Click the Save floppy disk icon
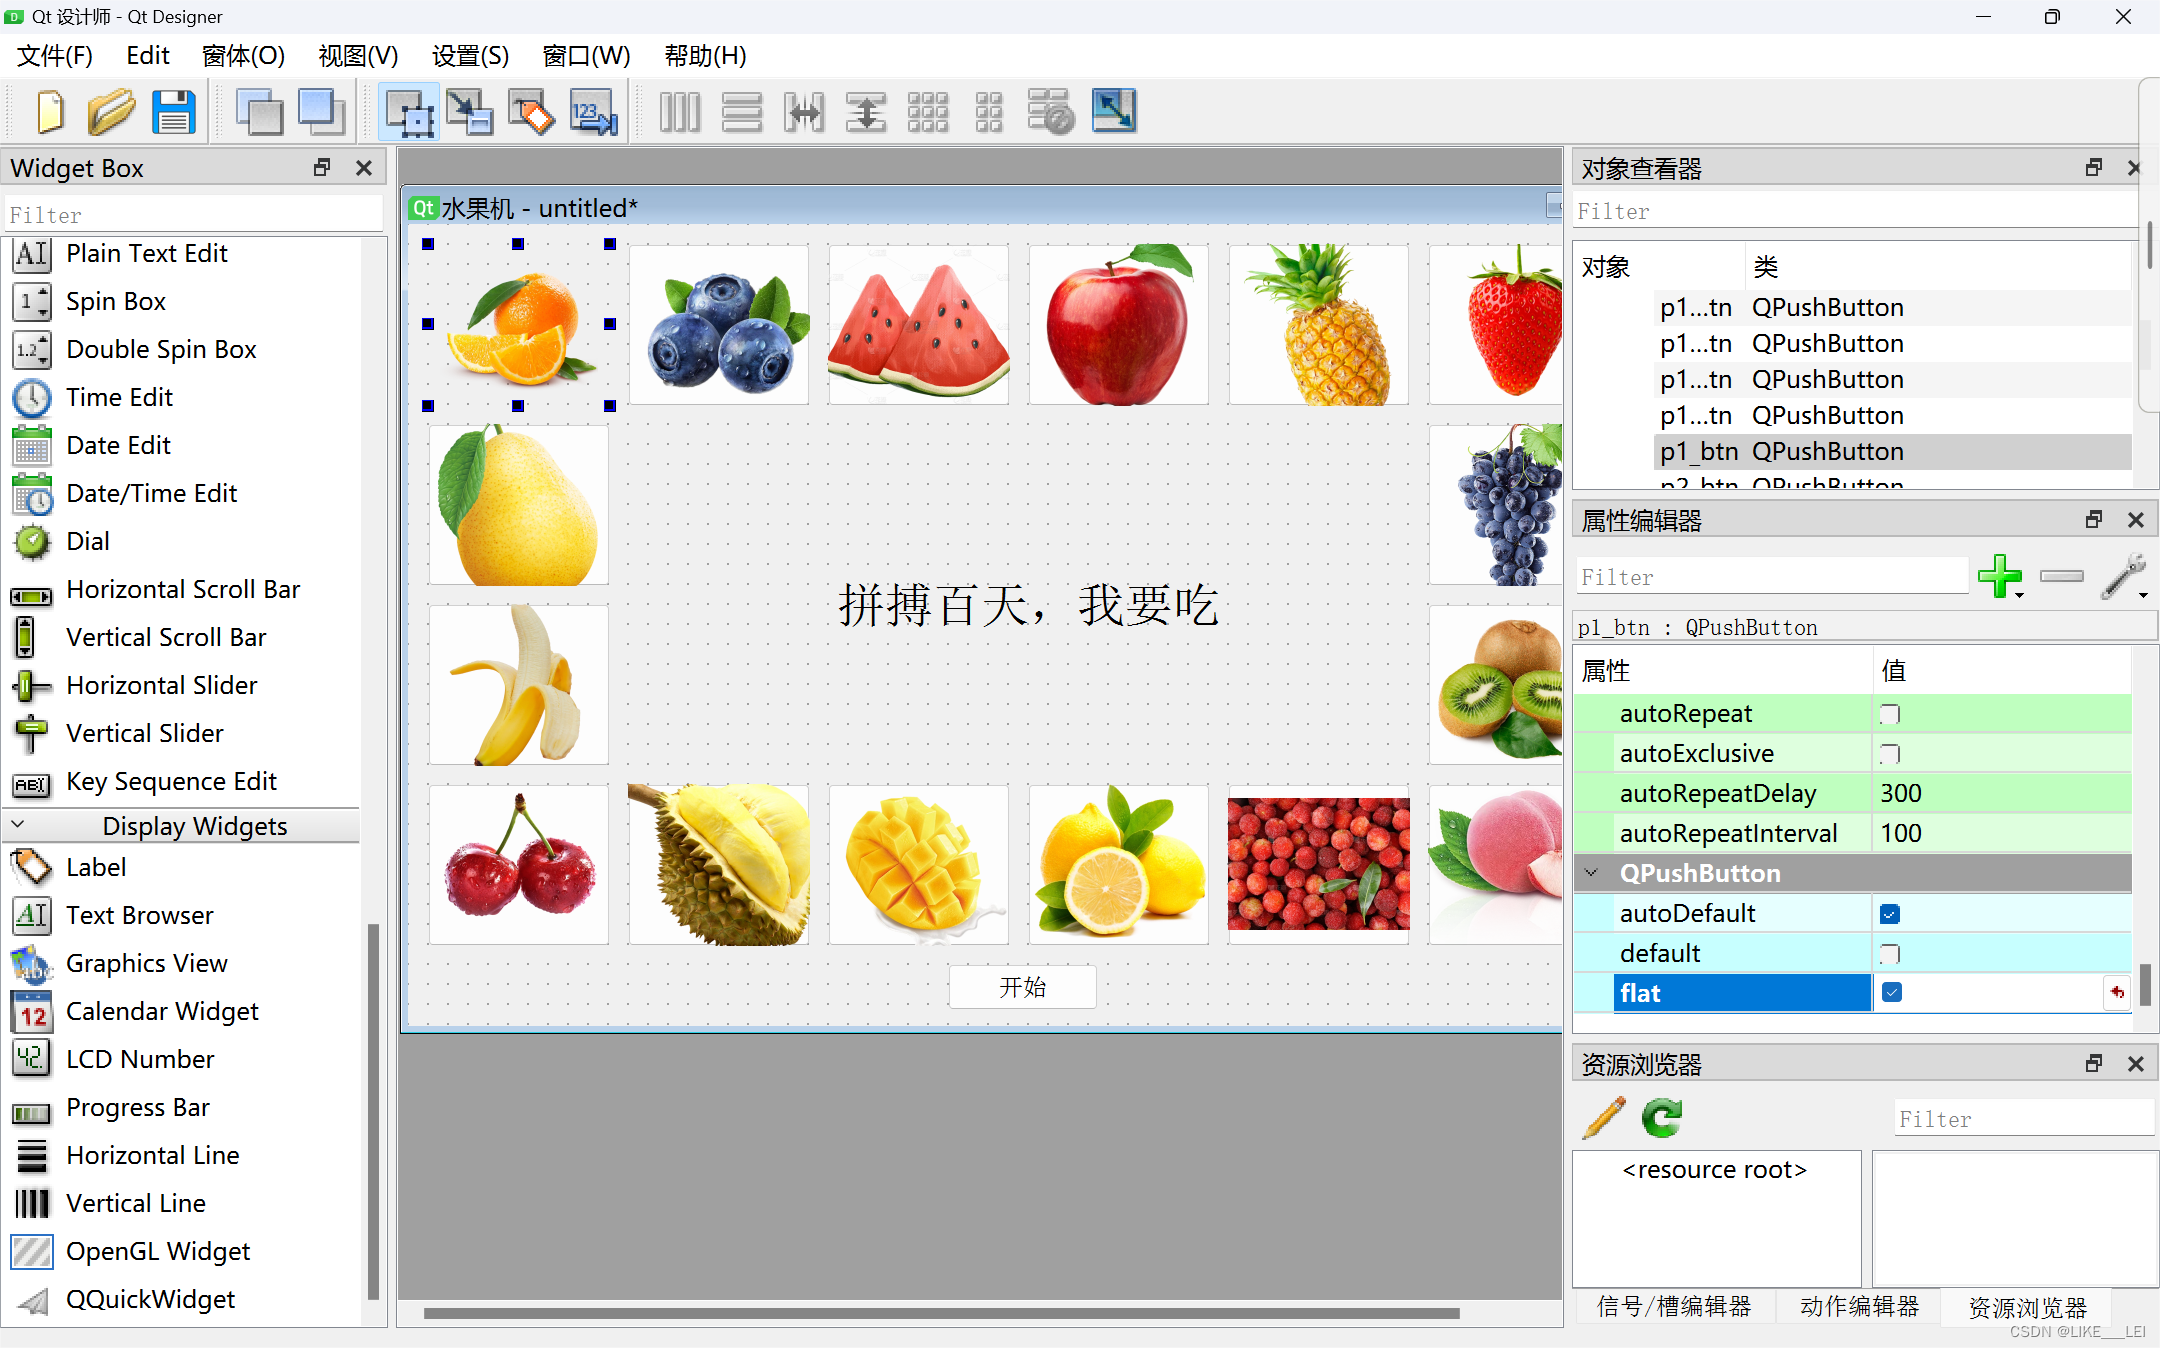 [173, 112]
